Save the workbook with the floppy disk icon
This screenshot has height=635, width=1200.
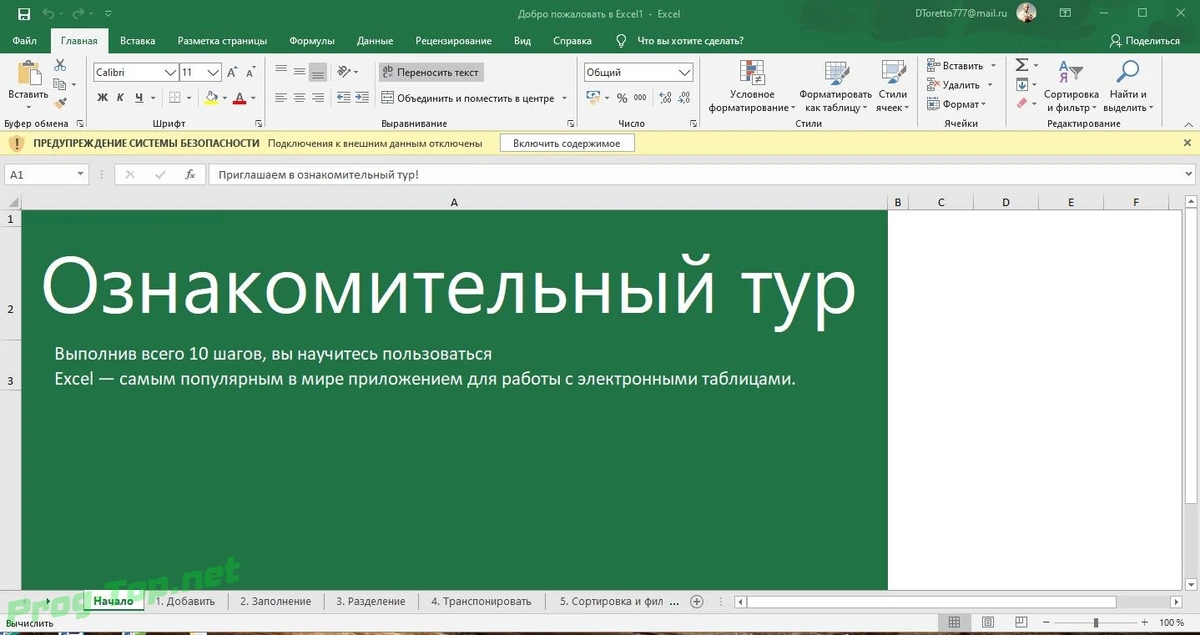point(23,14)
